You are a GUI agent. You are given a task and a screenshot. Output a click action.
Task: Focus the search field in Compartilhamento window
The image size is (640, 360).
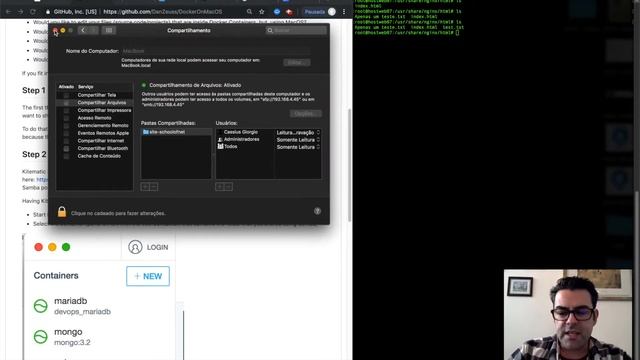pos(296,30)
